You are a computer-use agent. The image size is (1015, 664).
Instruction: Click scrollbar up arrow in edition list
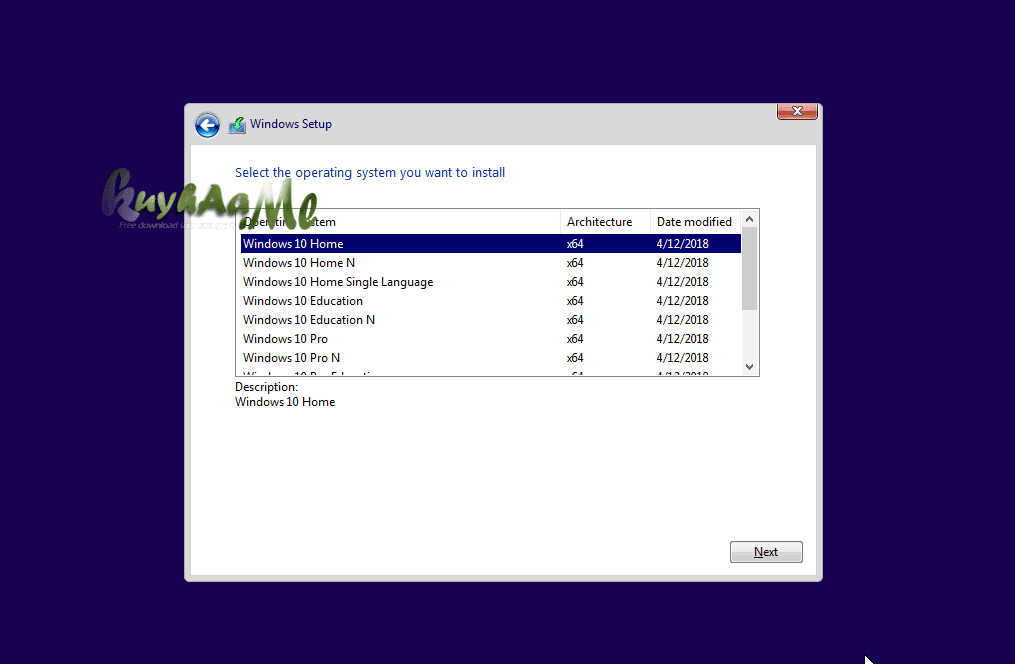750,219
